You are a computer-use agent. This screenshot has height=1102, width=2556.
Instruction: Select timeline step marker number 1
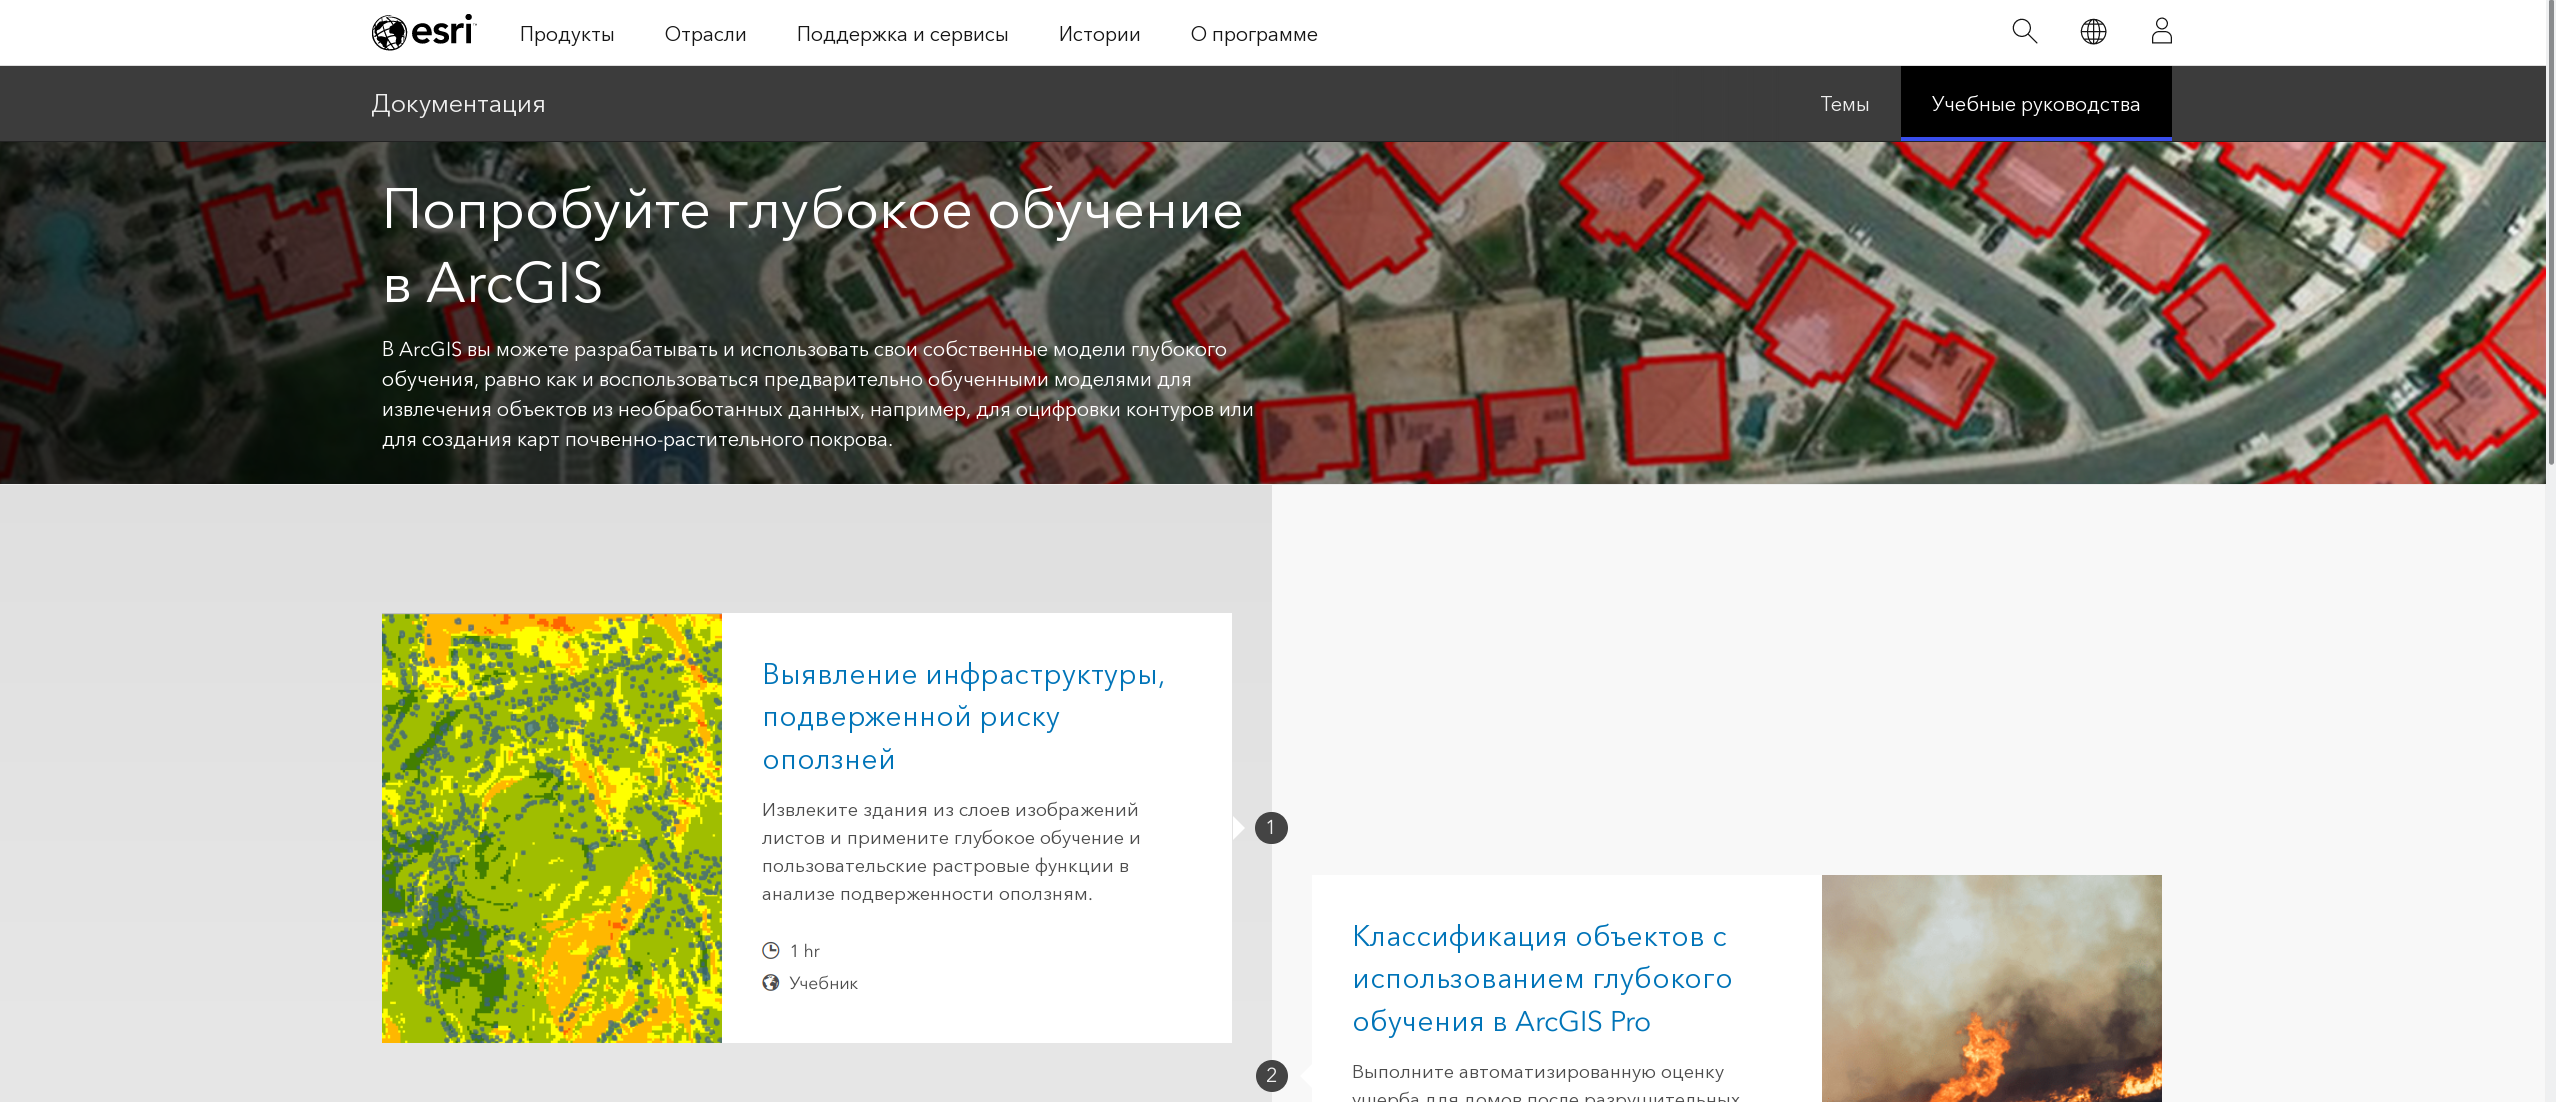click(1271, 828)
